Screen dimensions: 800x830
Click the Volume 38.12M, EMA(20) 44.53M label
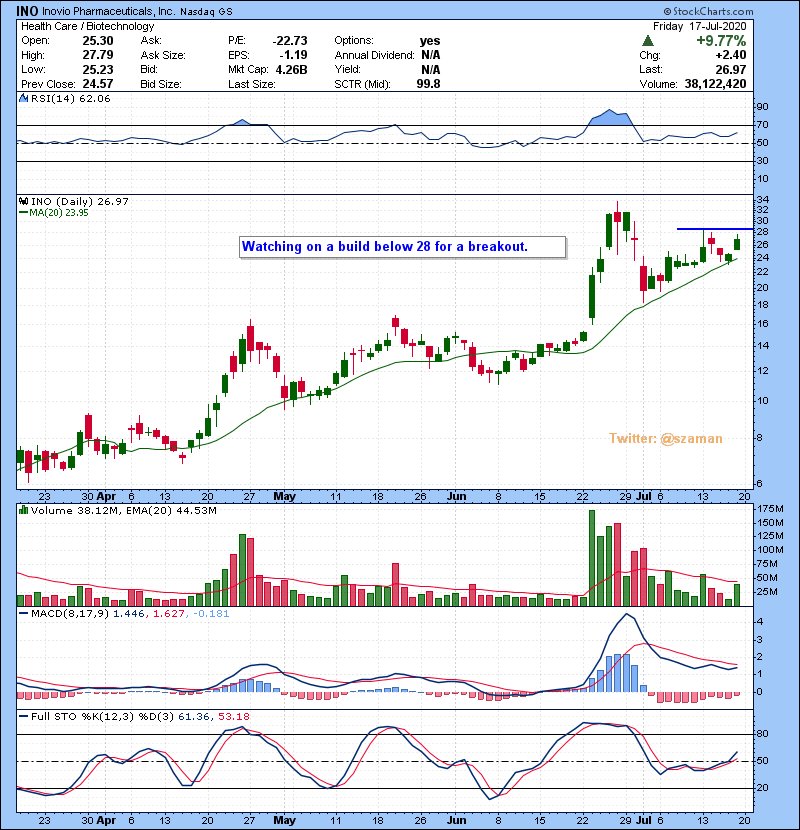point(123,511)
